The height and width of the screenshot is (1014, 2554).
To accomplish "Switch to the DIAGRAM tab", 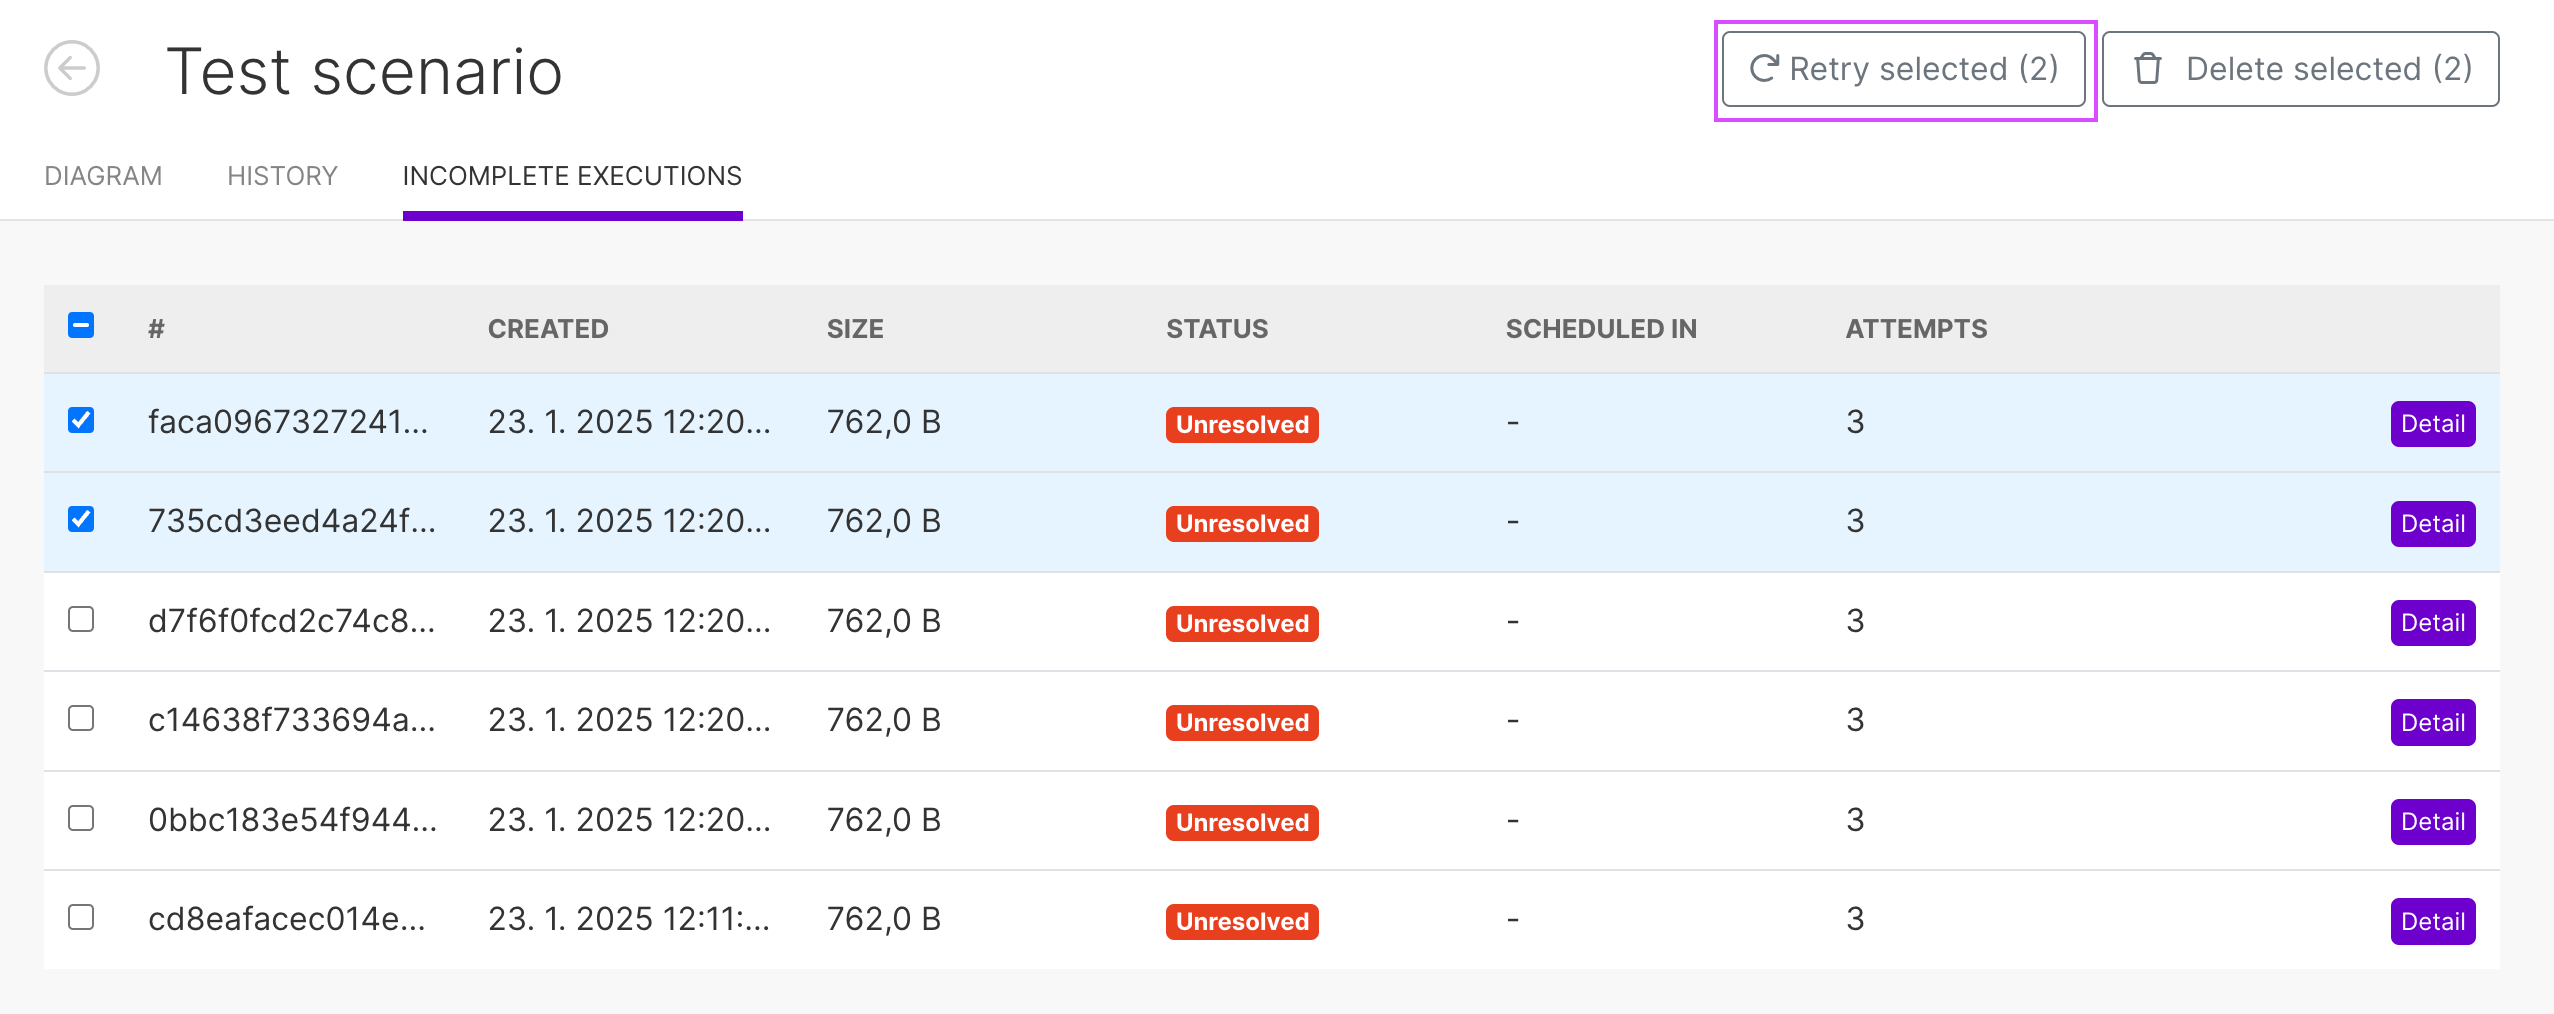I will pos(103,176).
